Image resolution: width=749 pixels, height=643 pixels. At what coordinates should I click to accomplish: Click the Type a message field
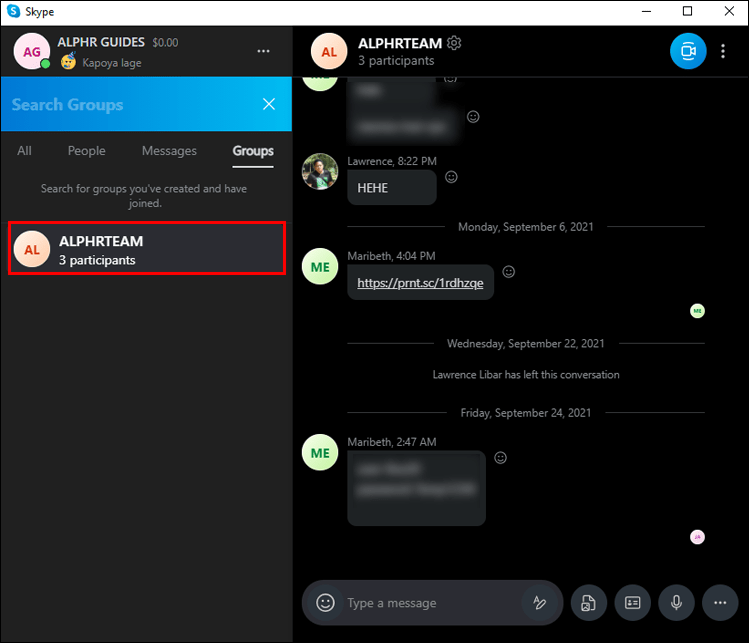(430, 603)
